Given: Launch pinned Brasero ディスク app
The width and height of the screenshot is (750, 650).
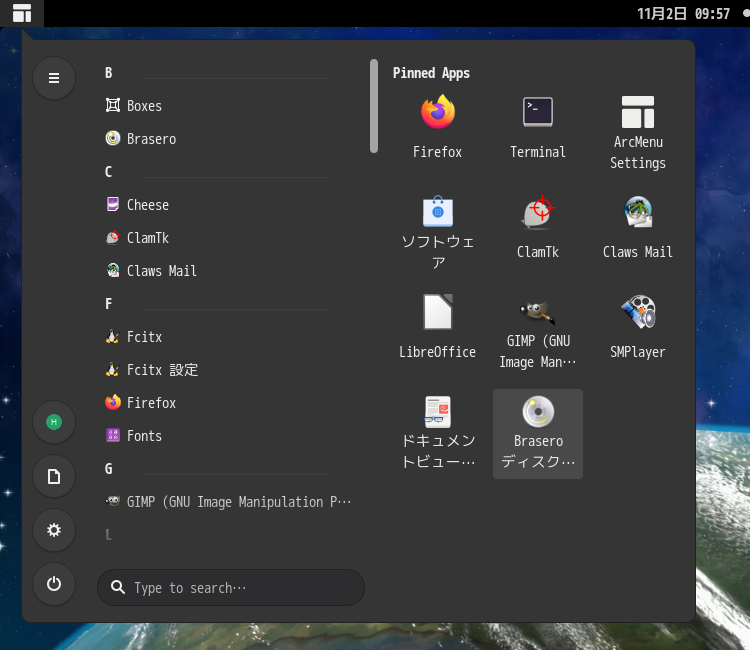Looking at the screenshot, I should coord(538,434).
